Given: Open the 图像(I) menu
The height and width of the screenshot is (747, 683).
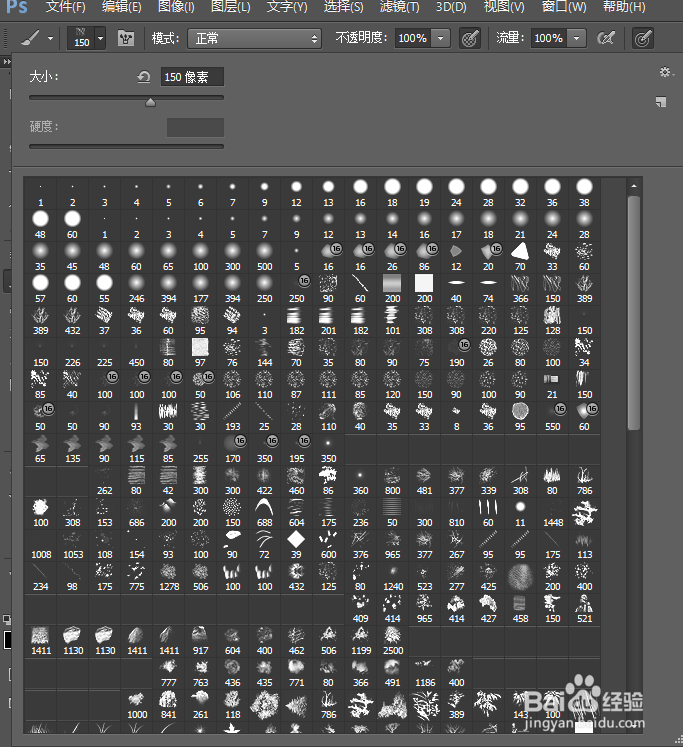Looking at the screenshot, I should pos(176,7).
